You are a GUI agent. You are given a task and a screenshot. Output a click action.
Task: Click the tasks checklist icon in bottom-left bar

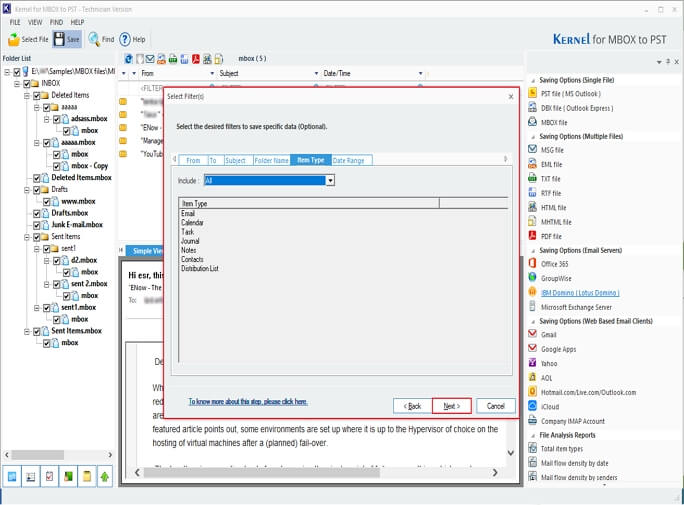(49, 477)
